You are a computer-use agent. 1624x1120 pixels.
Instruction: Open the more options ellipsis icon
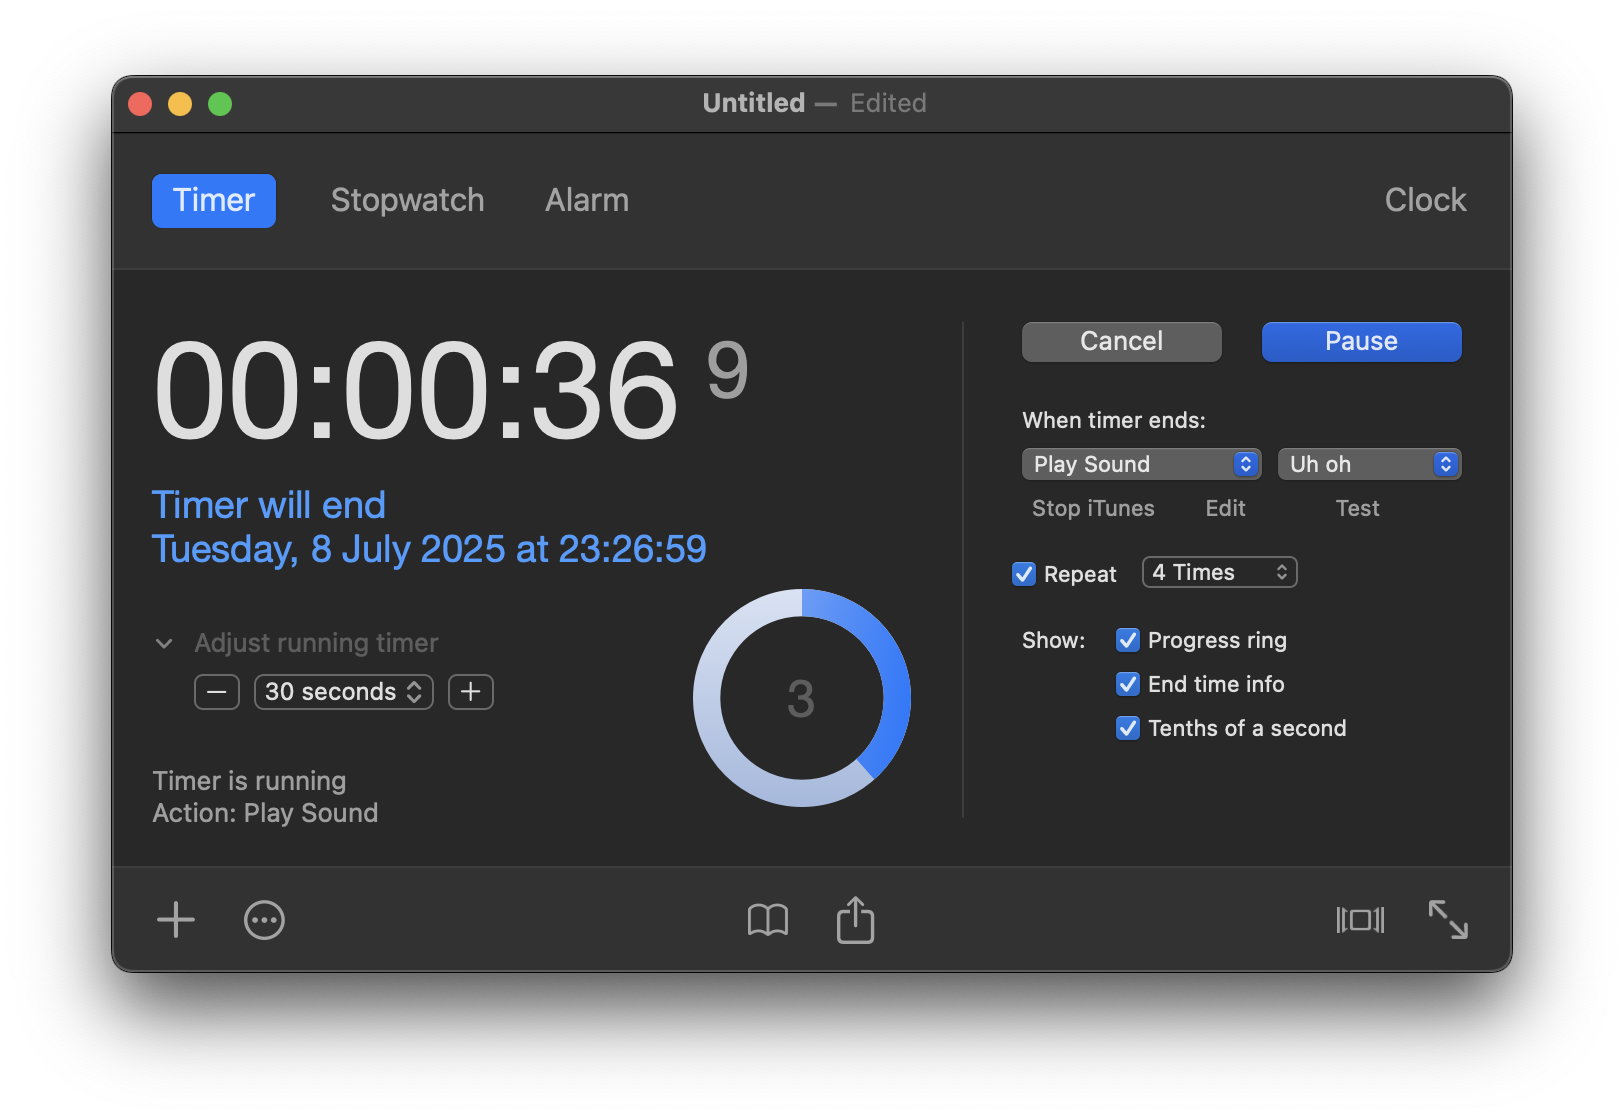[264, 920]
